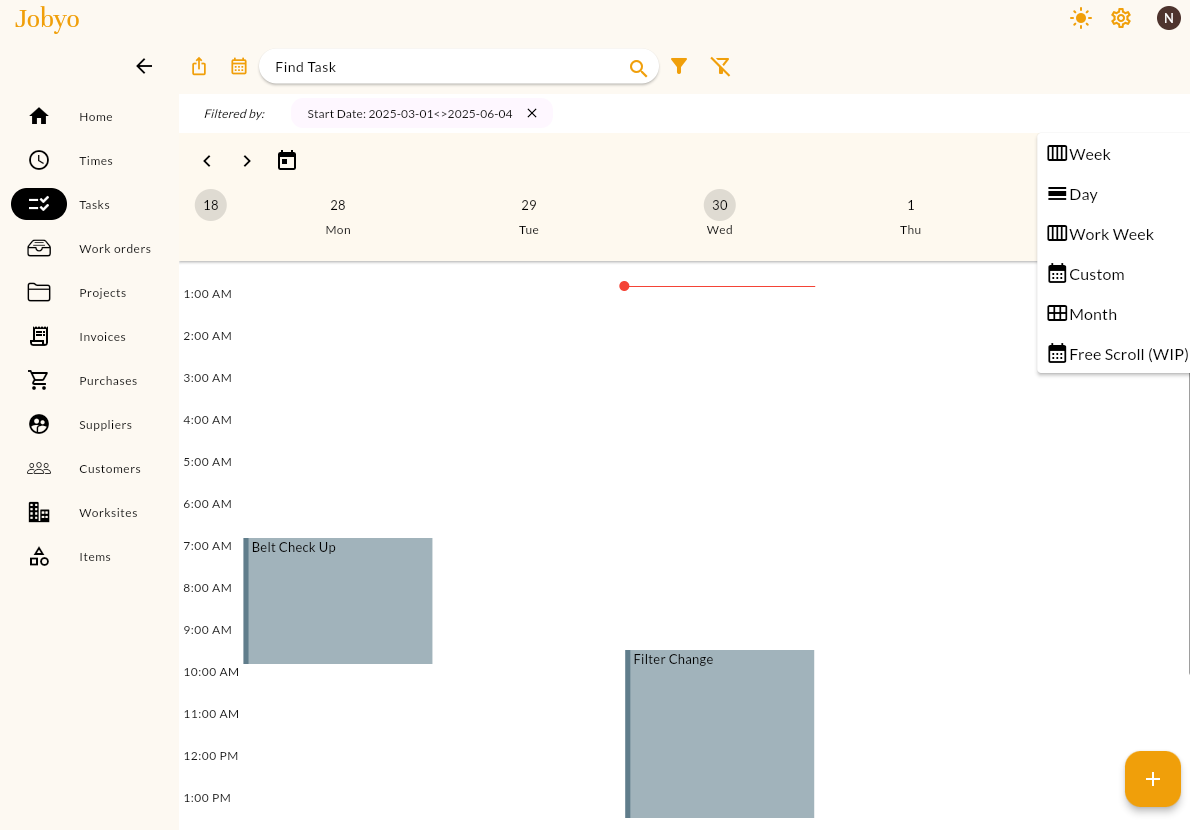Toggle light mode with the sun icon

pyautogui.click(x=1081, y=17)
